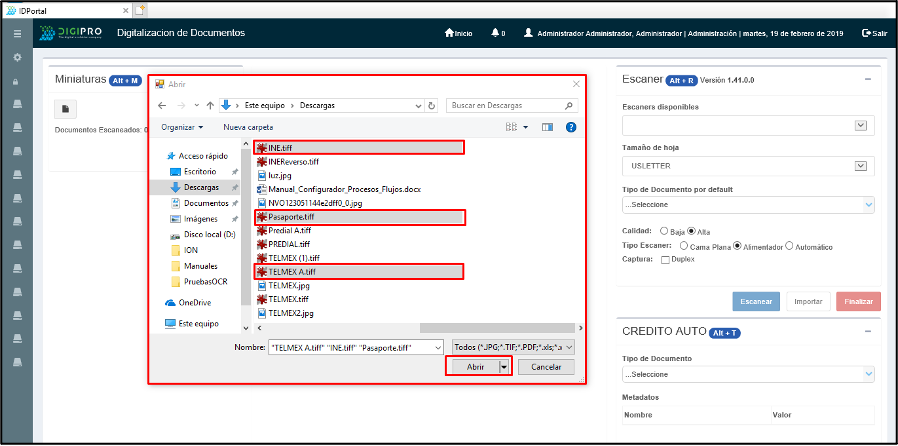This screenshot has height=446, width=898.
Task: Click the Cancelar button
Action: [546, 367]
